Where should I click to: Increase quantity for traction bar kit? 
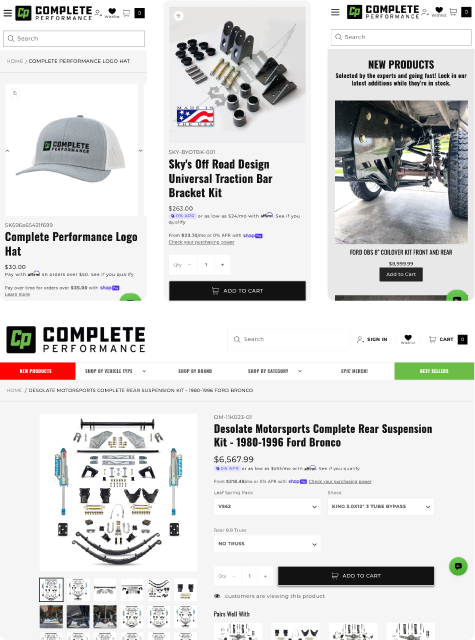point(222,265)
